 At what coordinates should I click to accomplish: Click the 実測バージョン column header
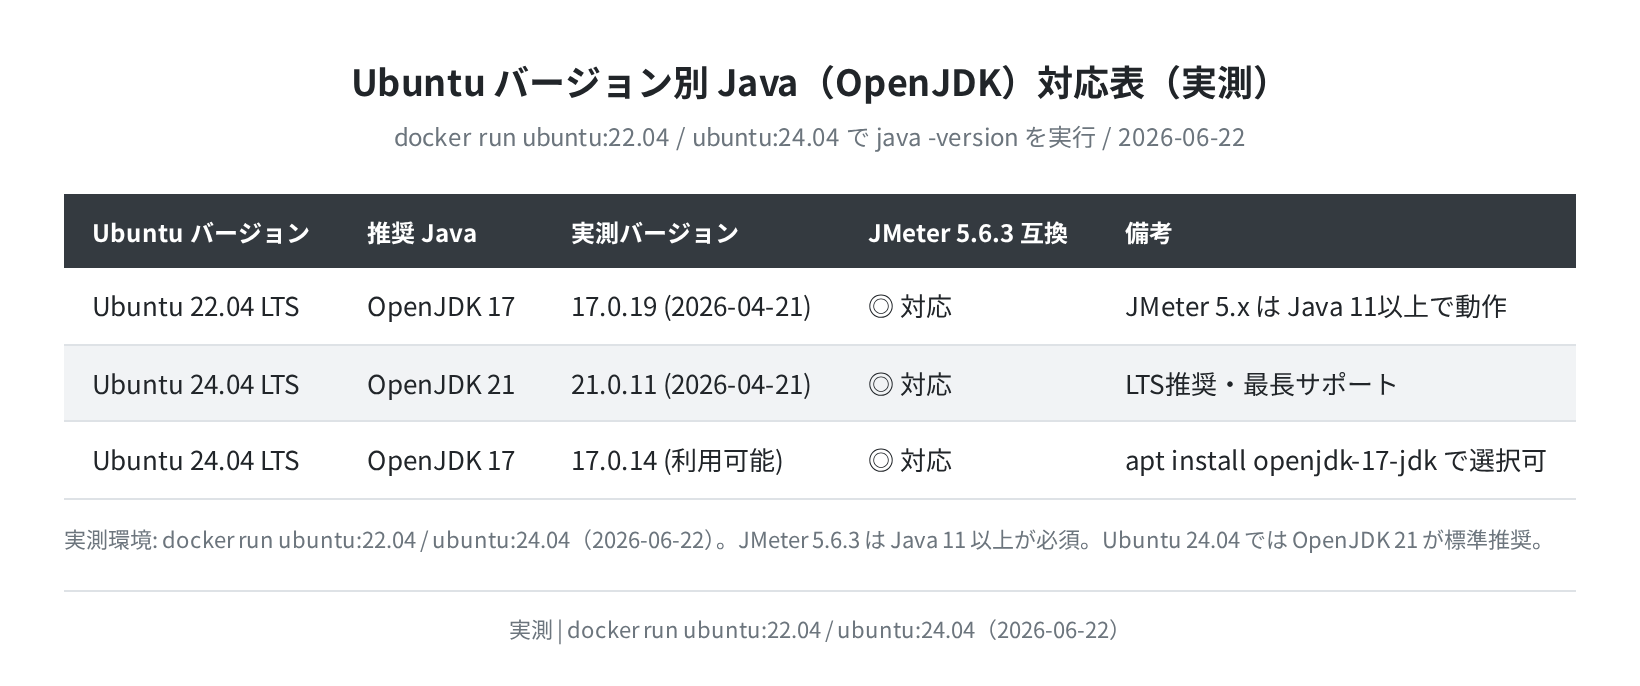[654, 233]
